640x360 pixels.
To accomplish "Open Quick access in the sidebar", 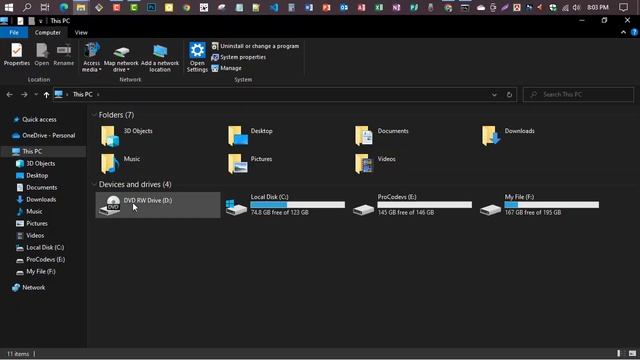I will coord(39,120).
